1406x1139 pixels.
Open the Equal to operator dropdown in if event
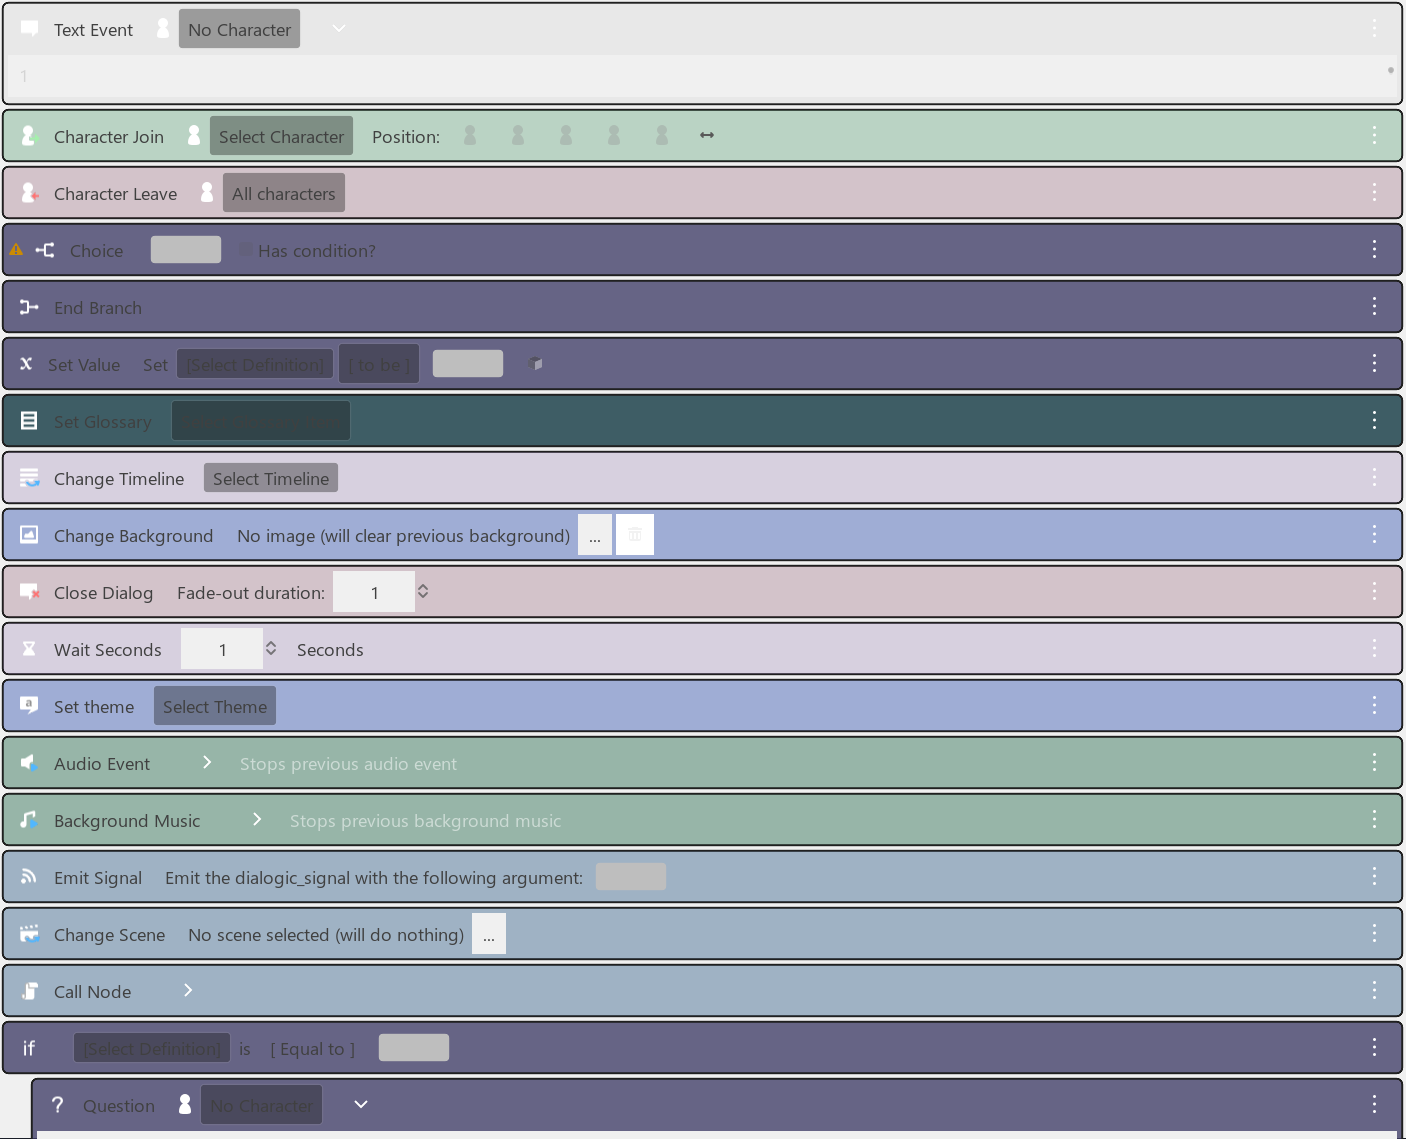(x=312, y=1048)
